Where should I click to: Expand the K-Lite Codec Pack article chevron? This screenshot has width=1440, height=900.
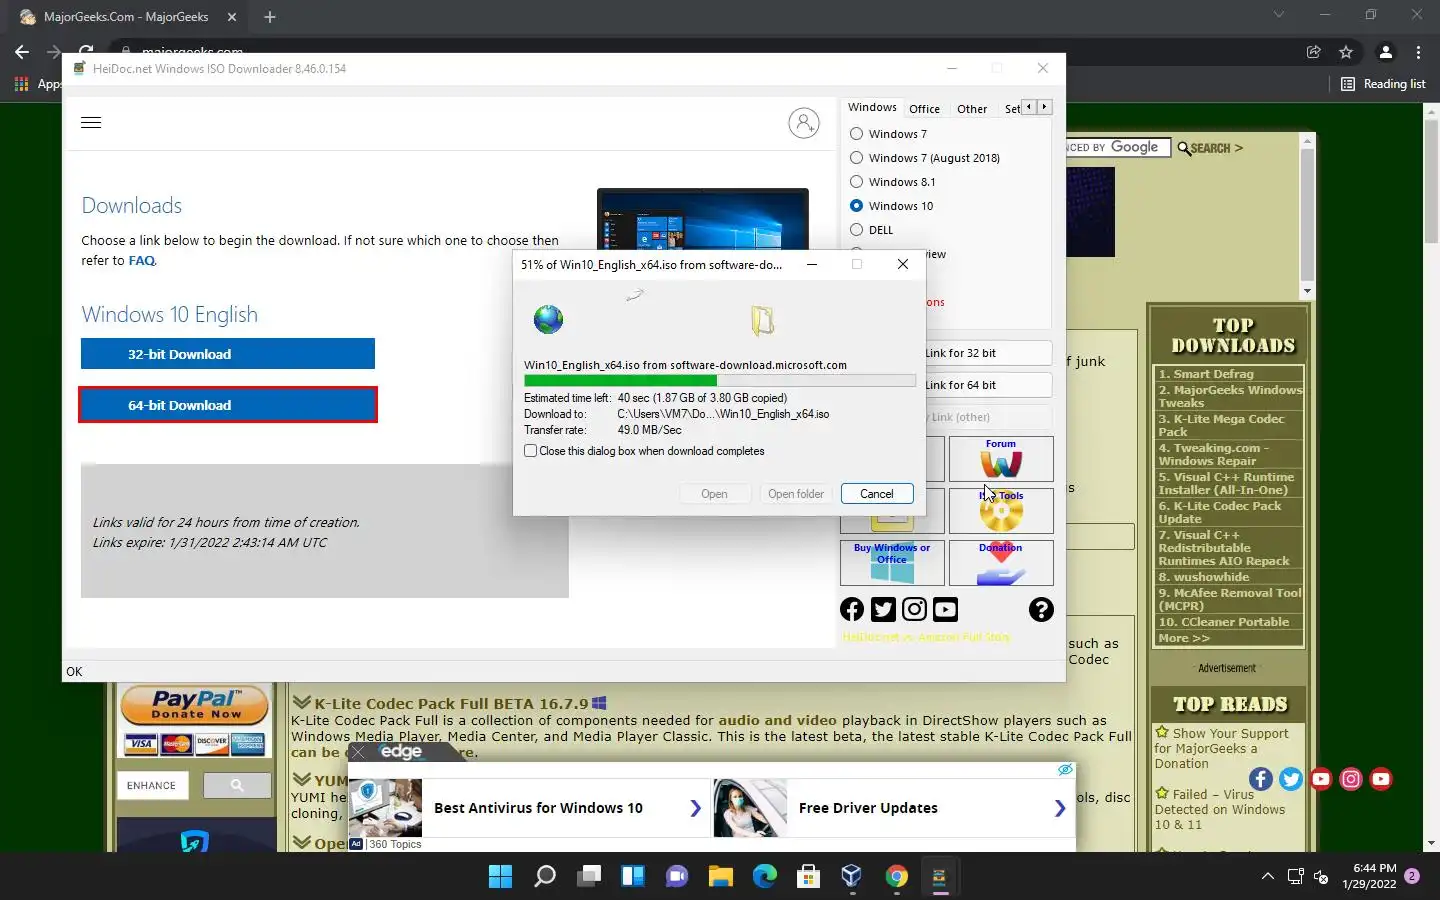tap(301, 702)
